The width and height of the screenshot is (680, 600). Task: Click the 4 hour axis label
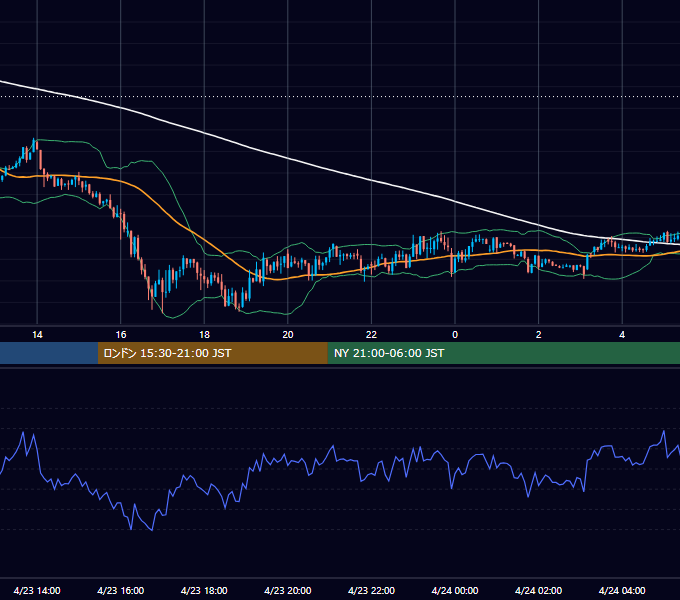pyautogui.click(x=622, y=335)
